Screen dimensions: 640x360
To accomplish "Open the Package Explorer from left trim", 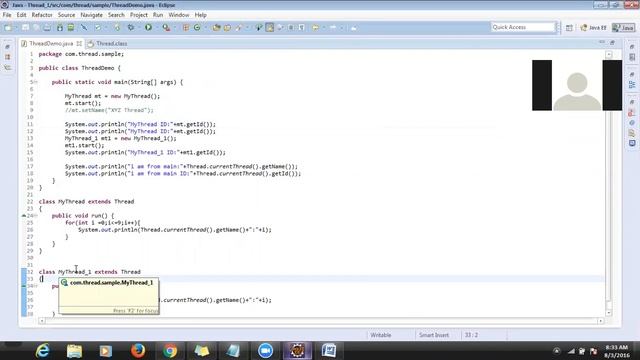I will tap(8, 57).
